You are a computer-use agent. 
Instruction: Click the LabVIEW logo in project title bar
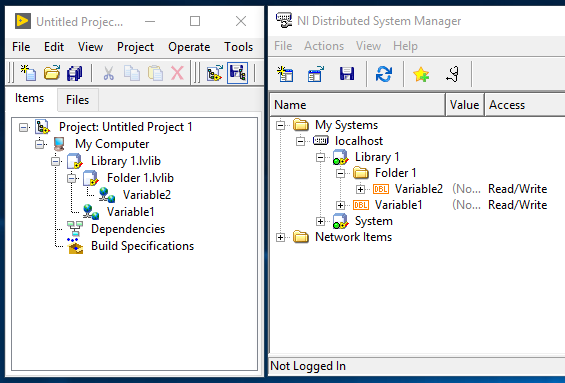point(23,21)
